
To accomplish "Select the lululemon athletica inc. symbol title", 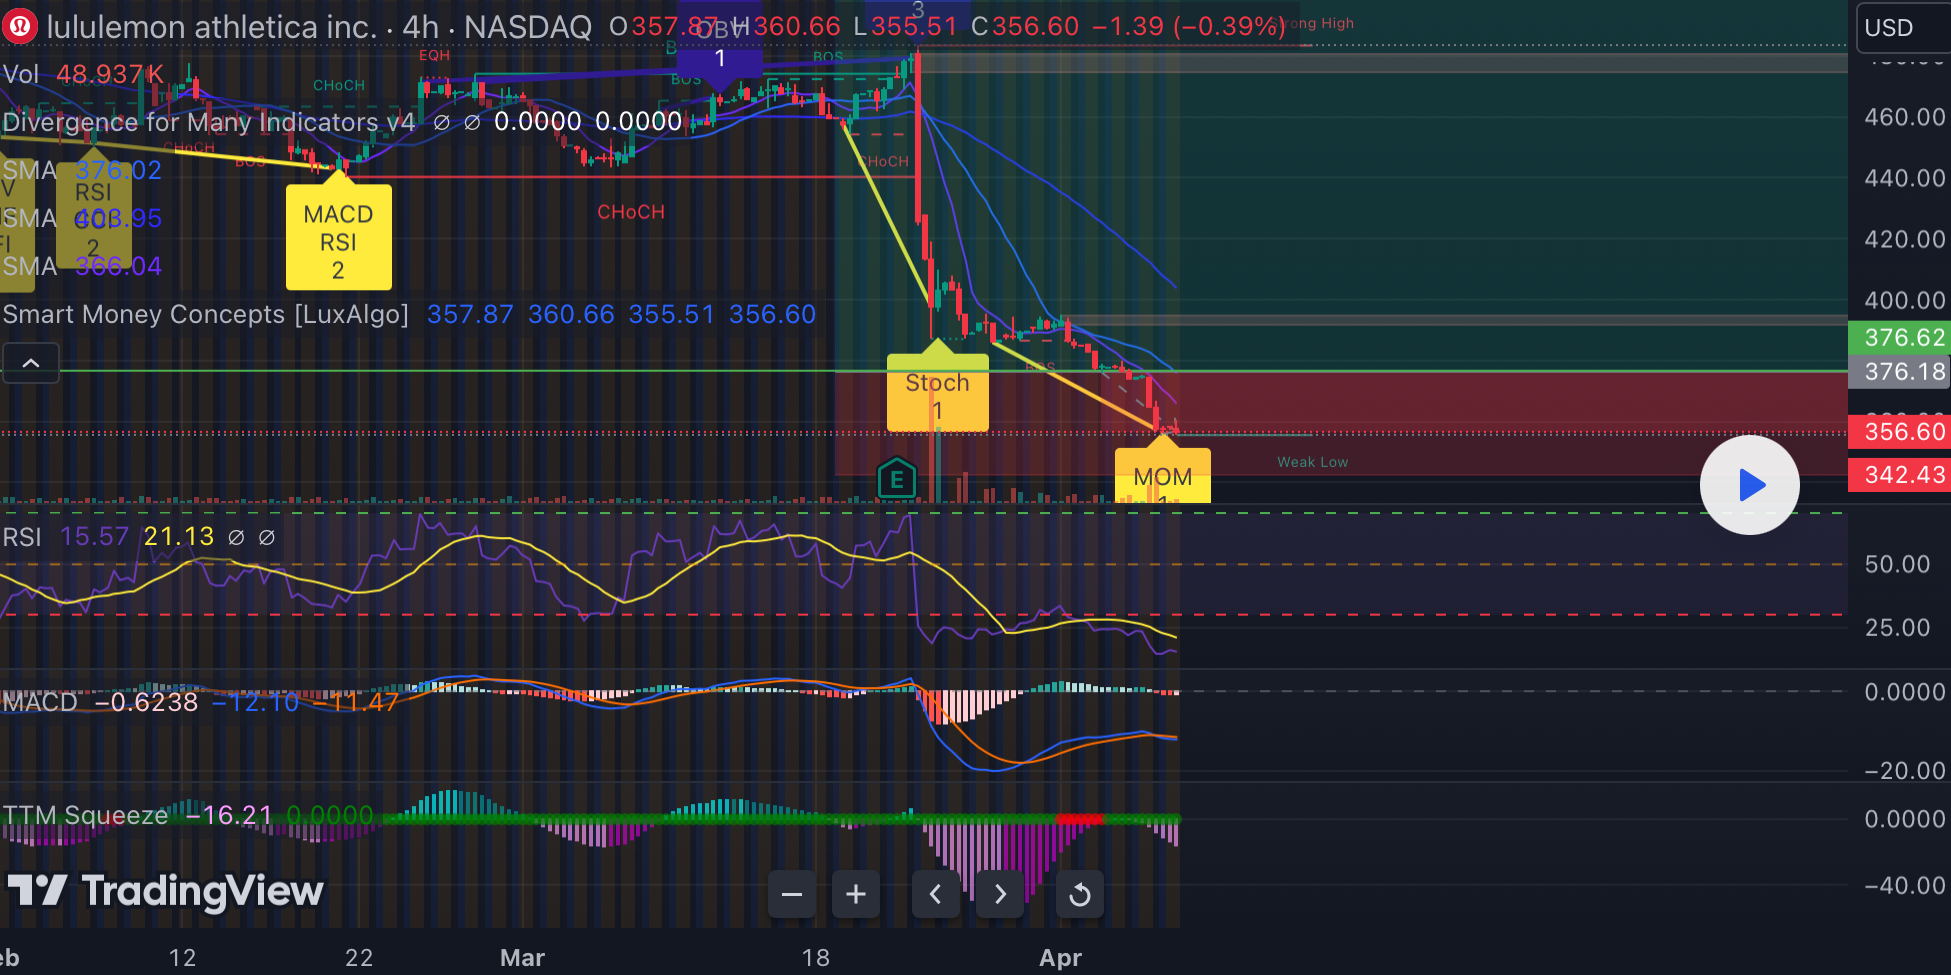I will 211,27.
